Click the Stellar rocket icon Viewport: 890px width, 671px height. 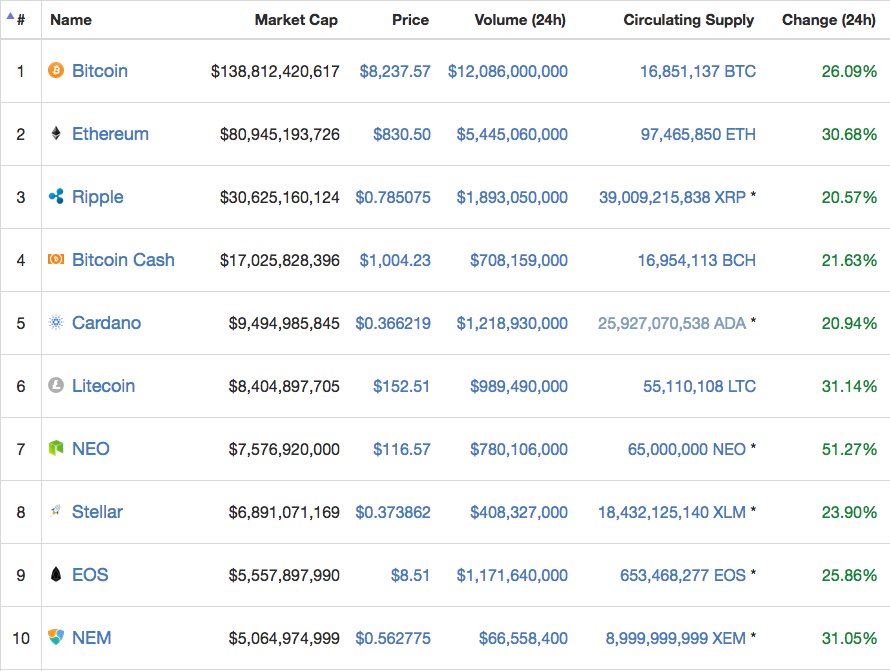(x=56, y=511)
